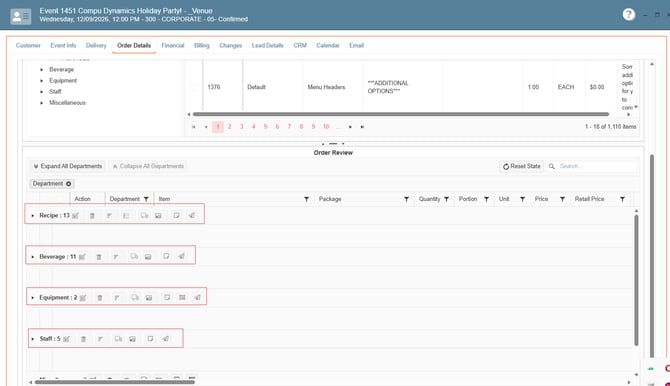Click the trash icon in the Staff row
The image size is (670, 386).
83,339
